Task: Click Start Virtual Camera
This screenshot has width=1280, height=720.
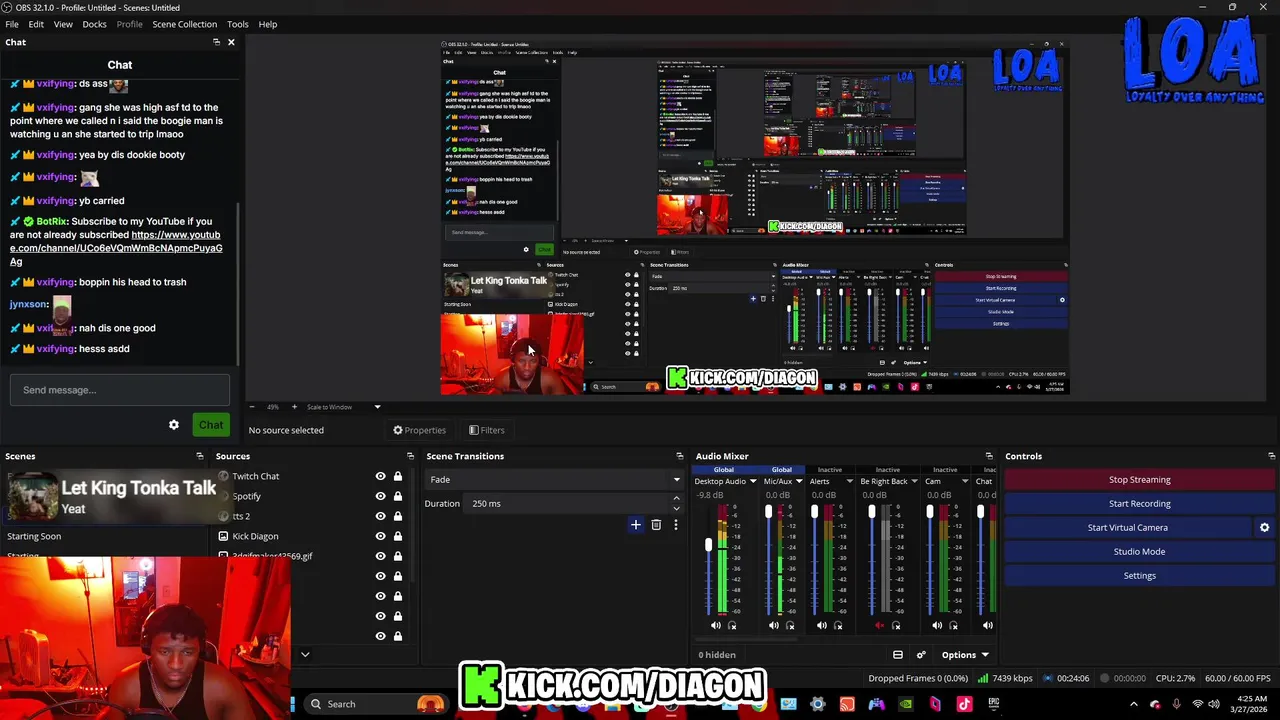Action: [1127, 527]
